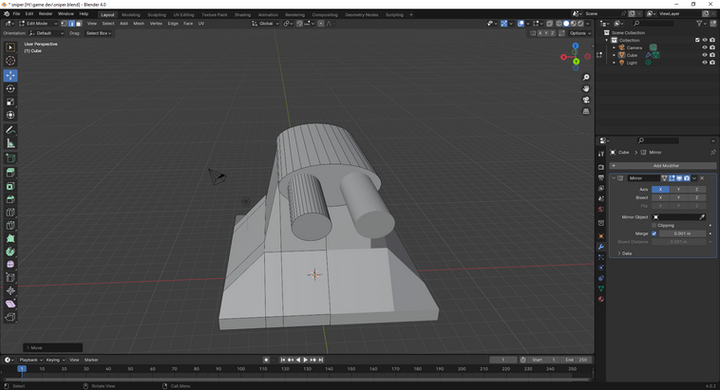
Task: Collapse the Mirror modifier panel
Action: pos(613,178)
